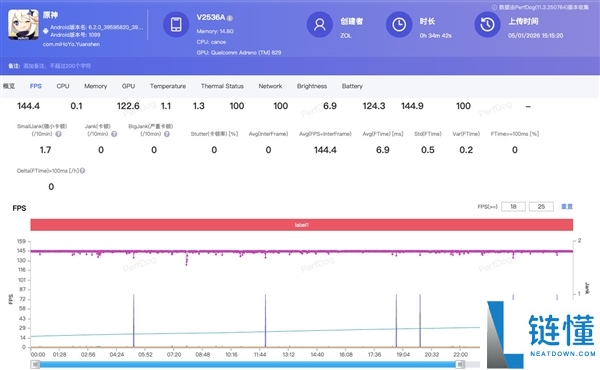Click the FPS threshold field showing 25

541,207
